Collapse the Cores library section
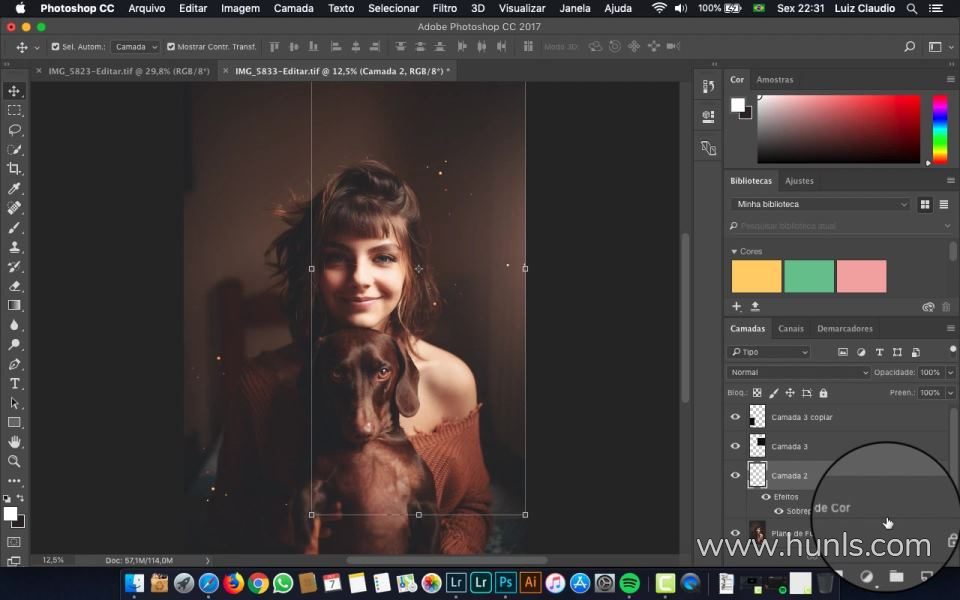 pyautogui.click(x=734, y=252)
